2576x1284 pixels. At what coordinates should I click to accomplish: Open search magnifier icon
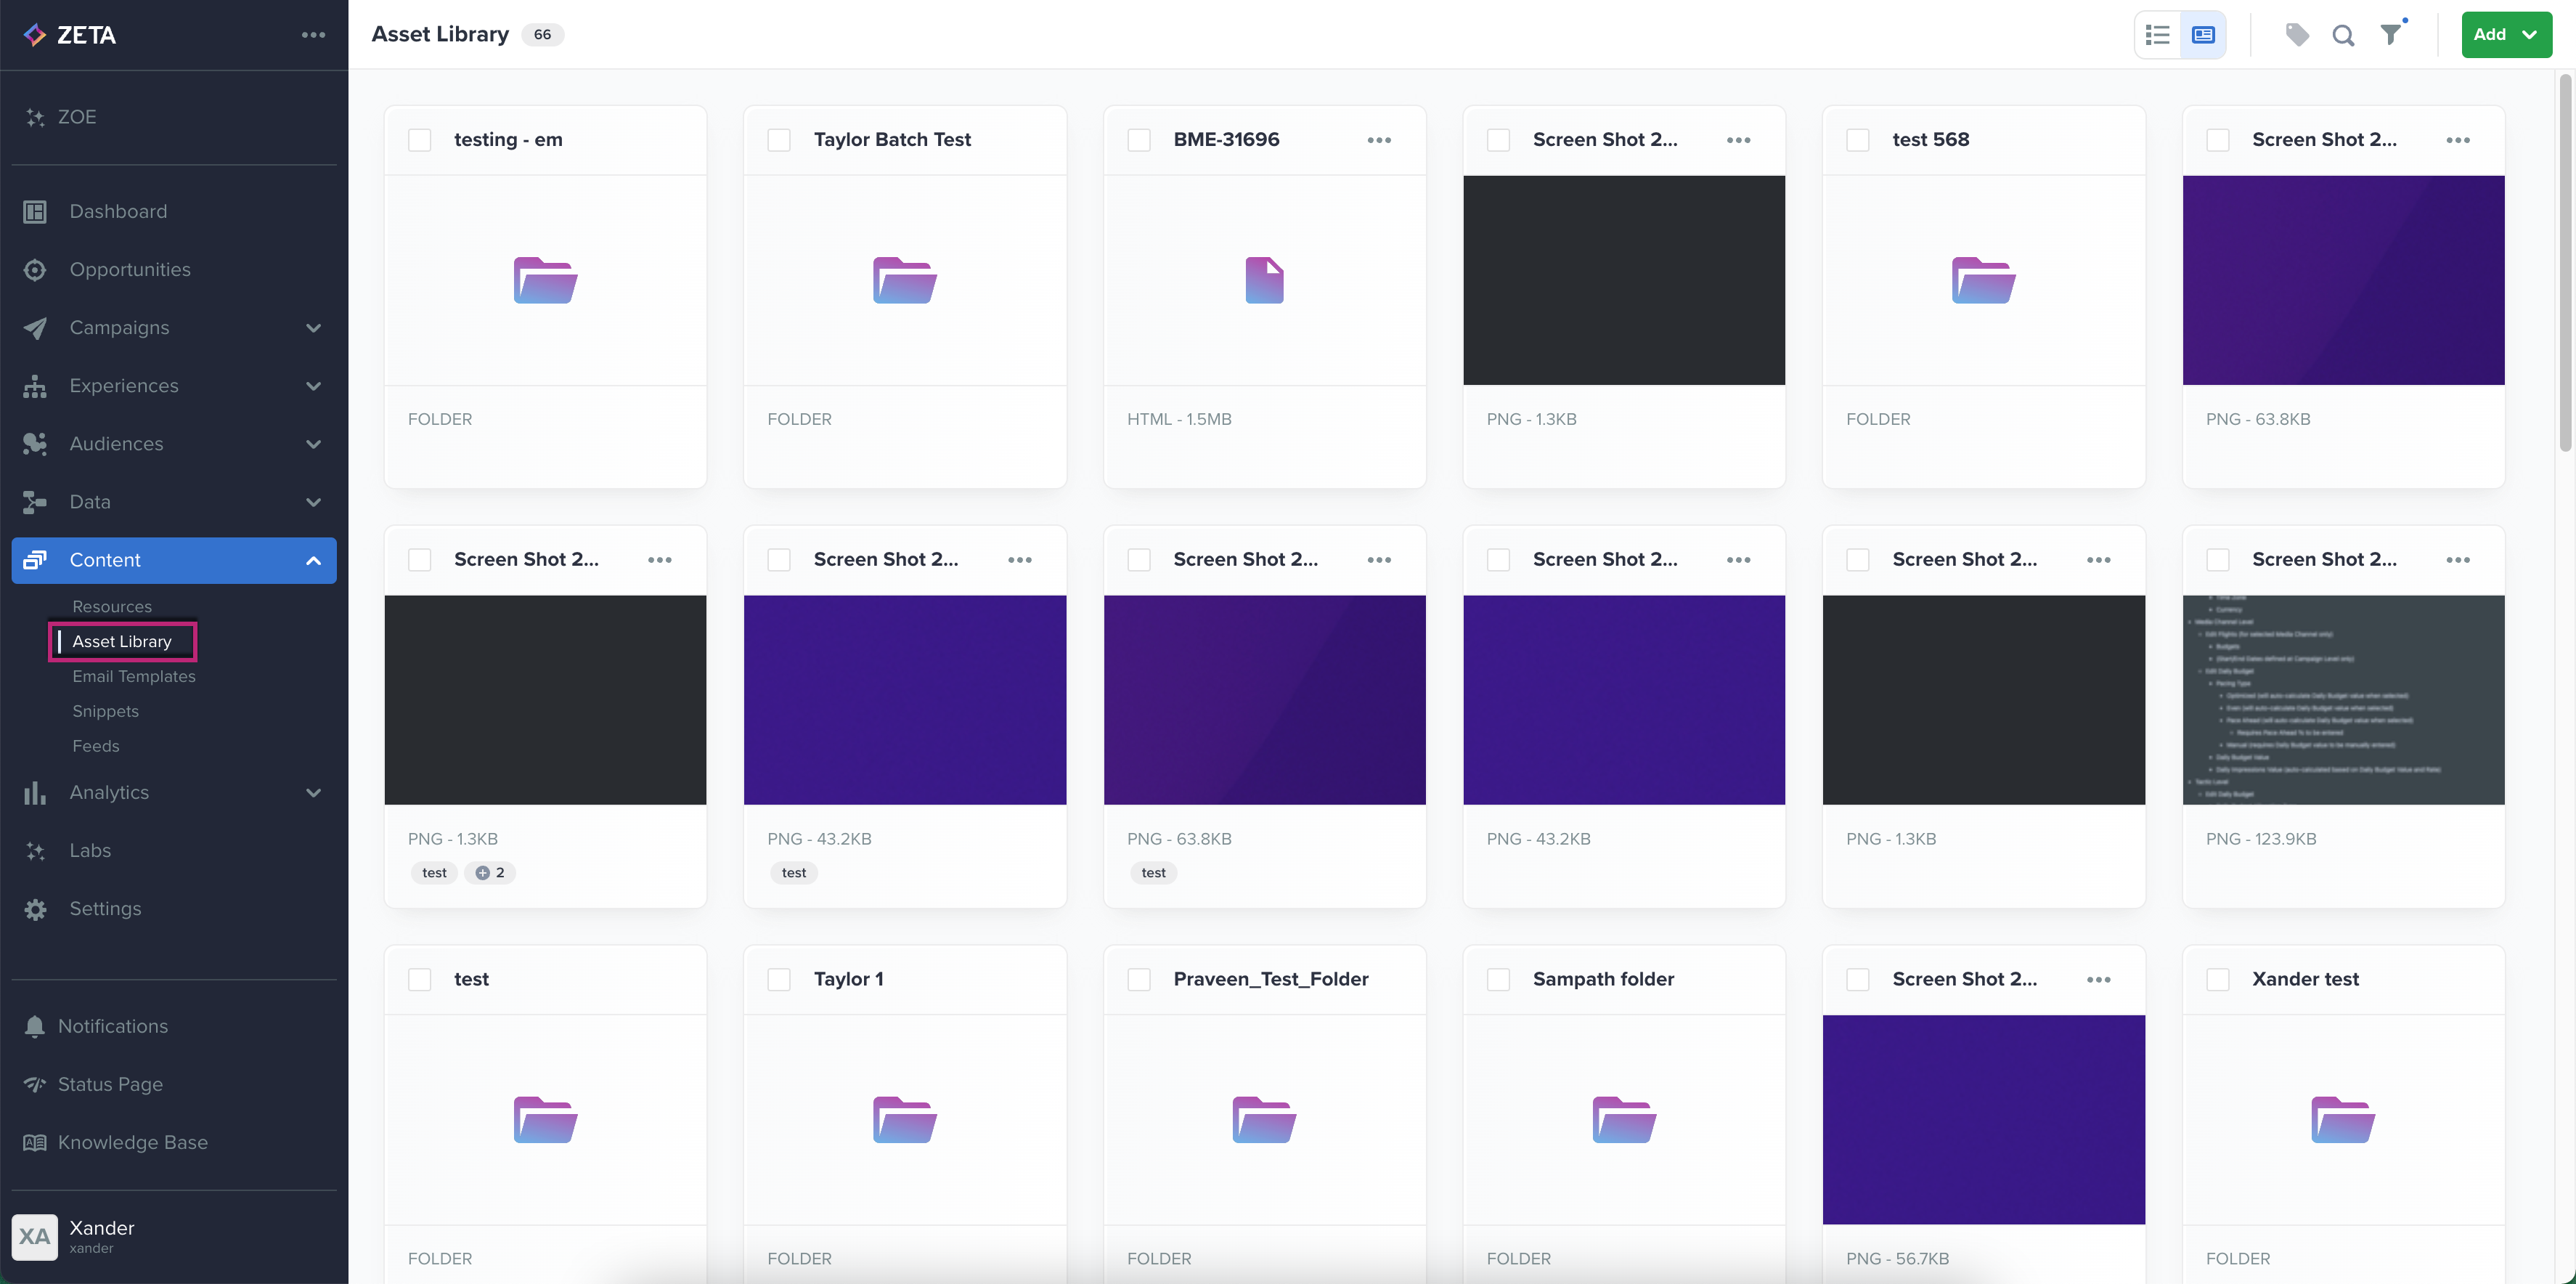[x=2343, y=36]
